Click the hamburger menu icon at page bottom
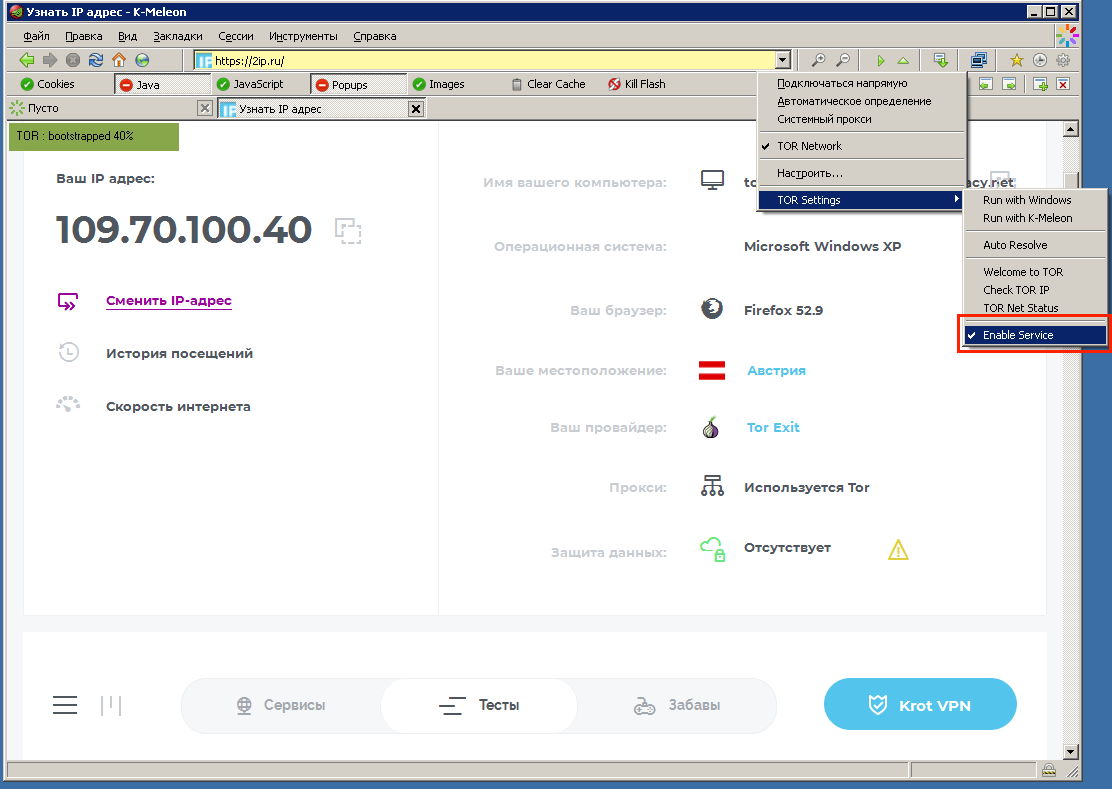1112x789 pixels. [65, 705]
